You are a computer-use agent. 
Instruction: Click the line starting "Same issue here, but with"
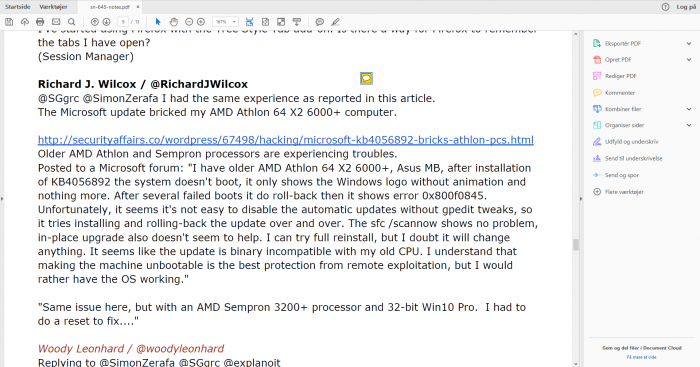[282, 307]
